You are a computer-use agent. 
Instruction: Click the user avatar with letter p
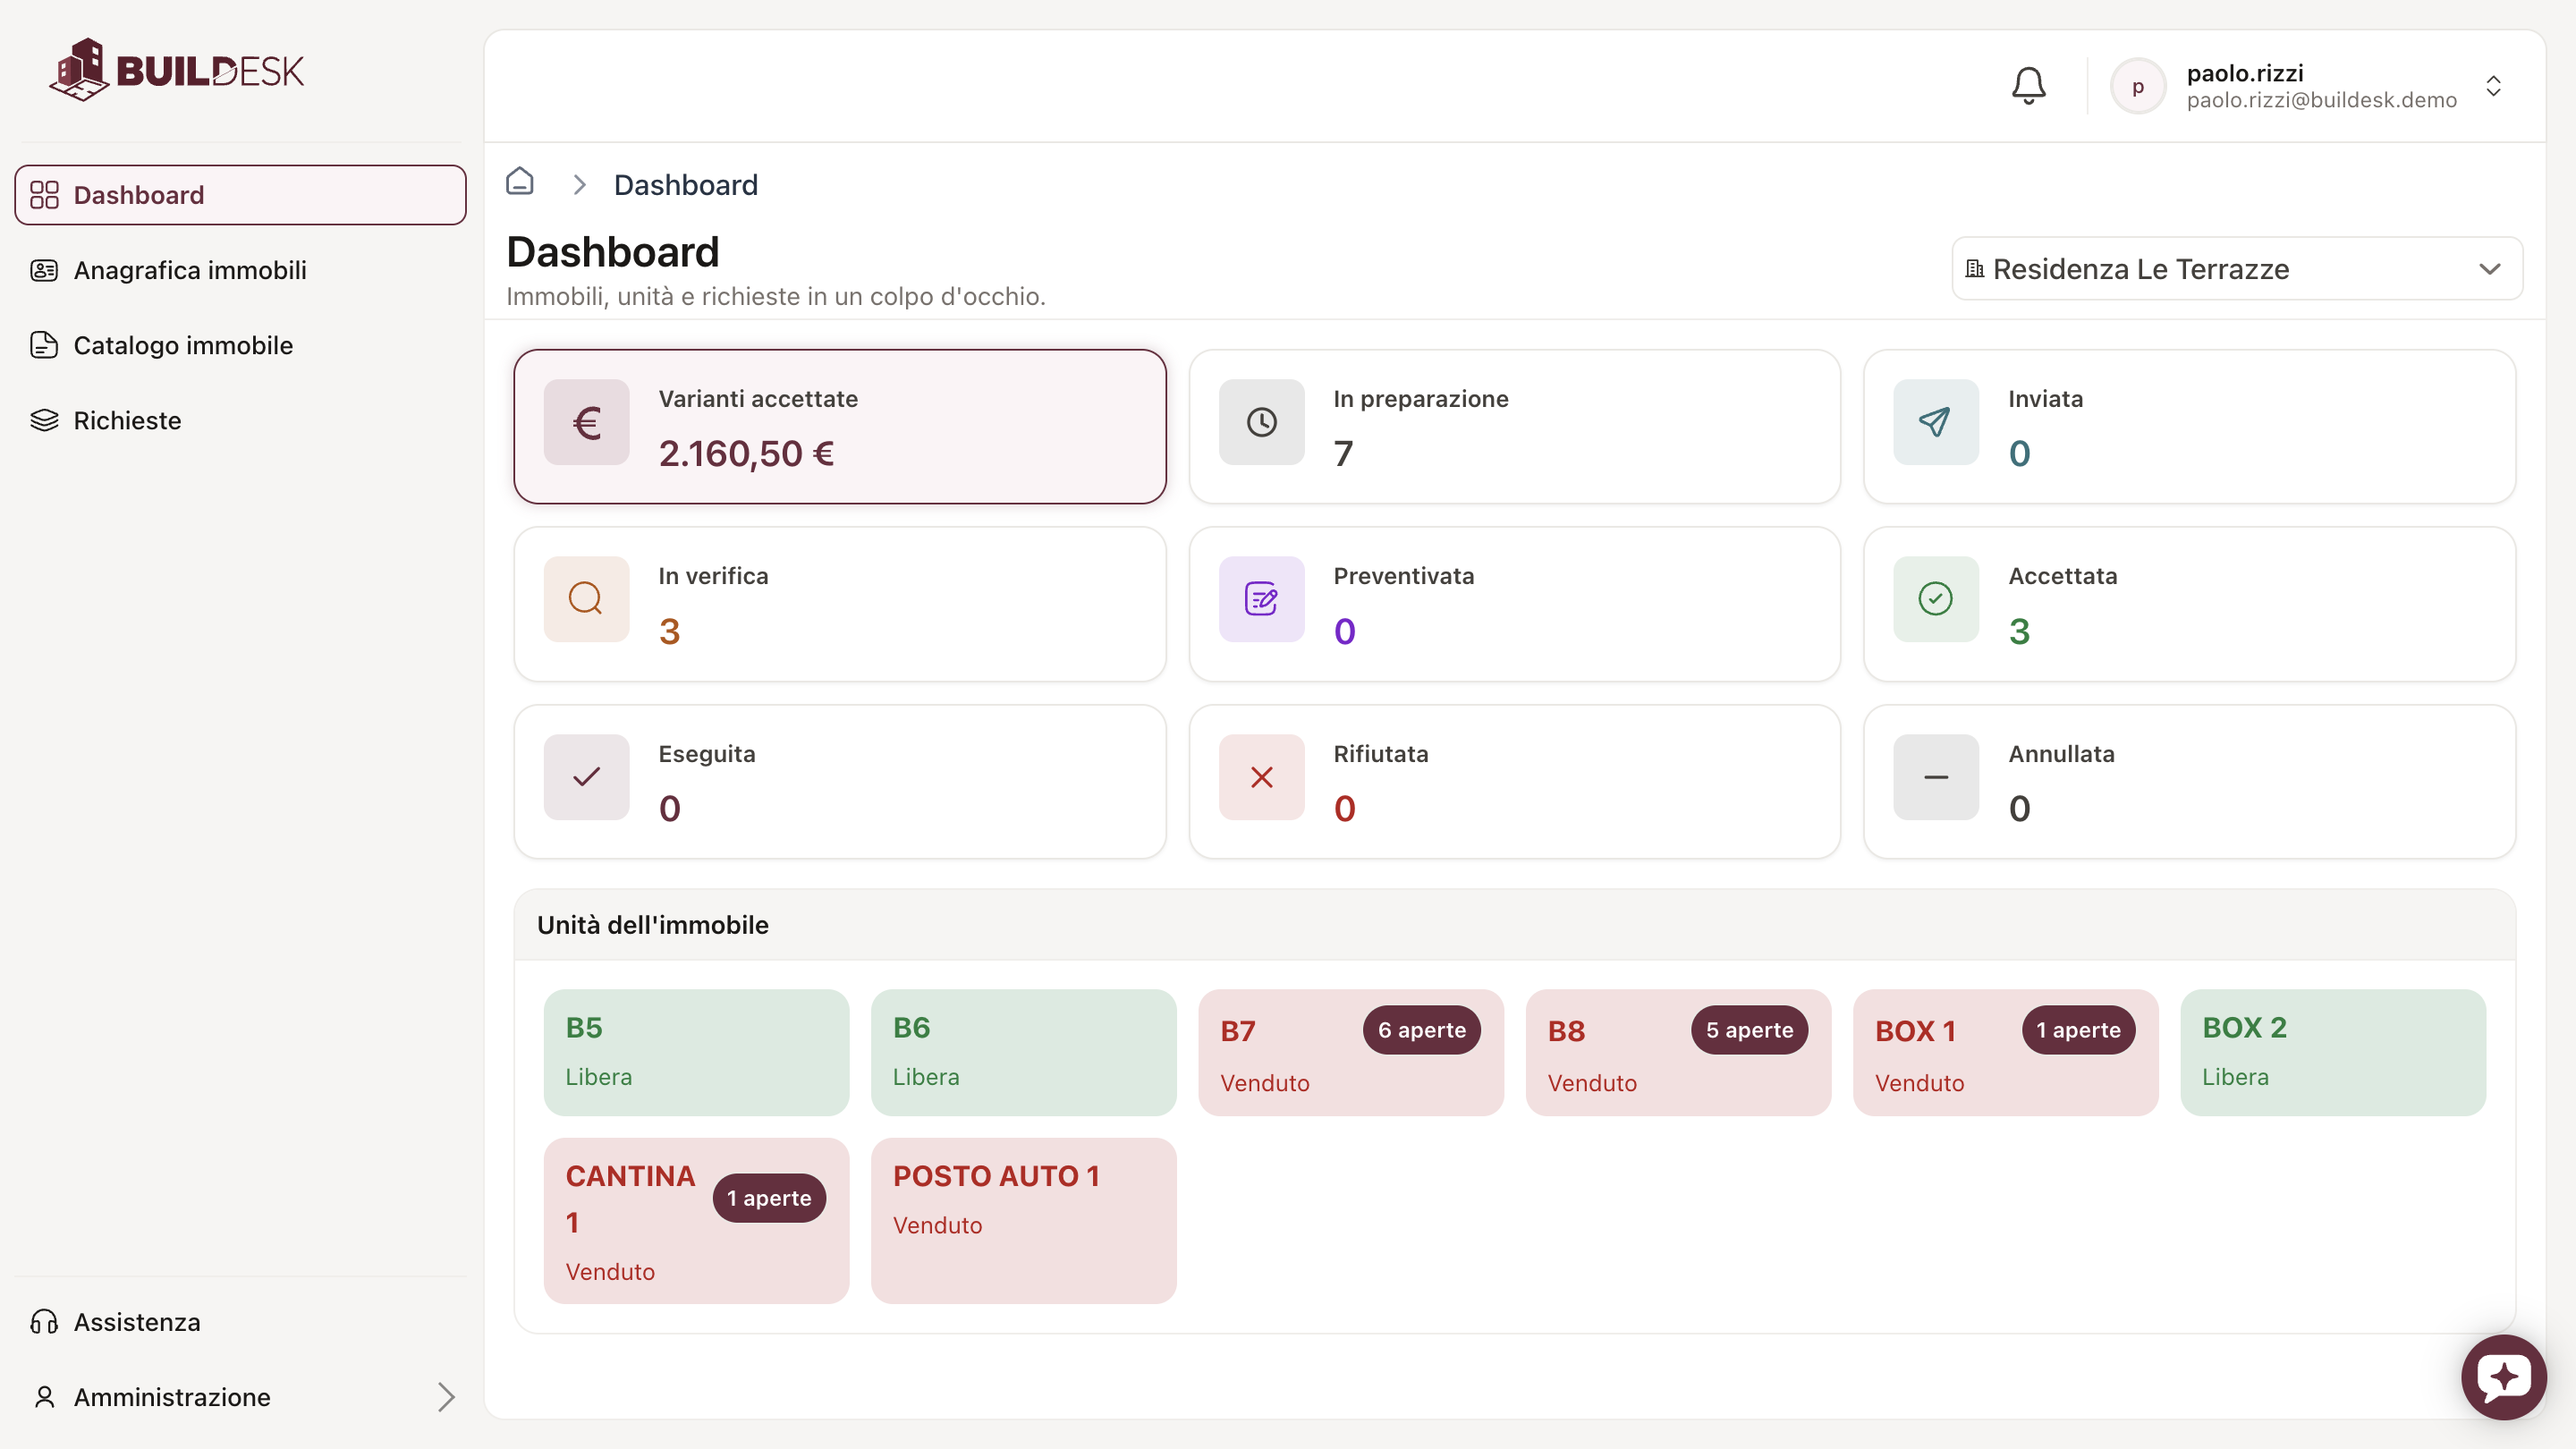tap(2137, 86)
